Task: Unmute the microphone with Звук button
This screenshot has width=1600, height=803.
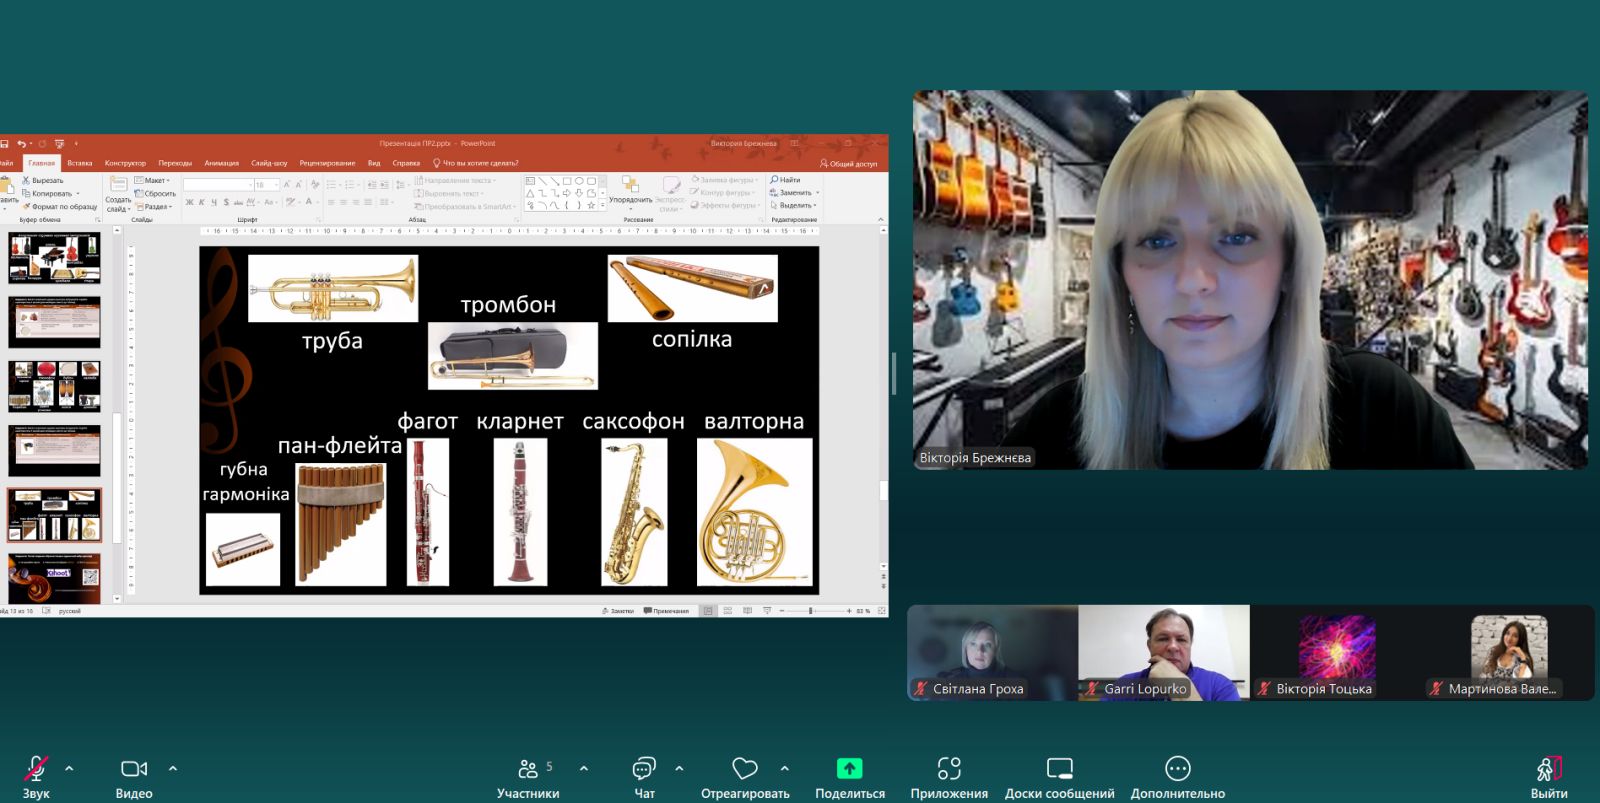Action: 36,770
